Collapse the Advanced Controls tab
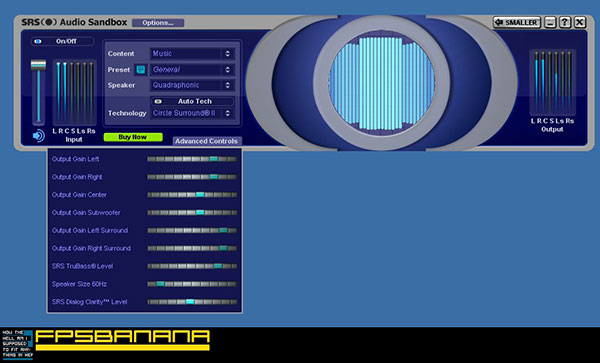 [207, 141]
